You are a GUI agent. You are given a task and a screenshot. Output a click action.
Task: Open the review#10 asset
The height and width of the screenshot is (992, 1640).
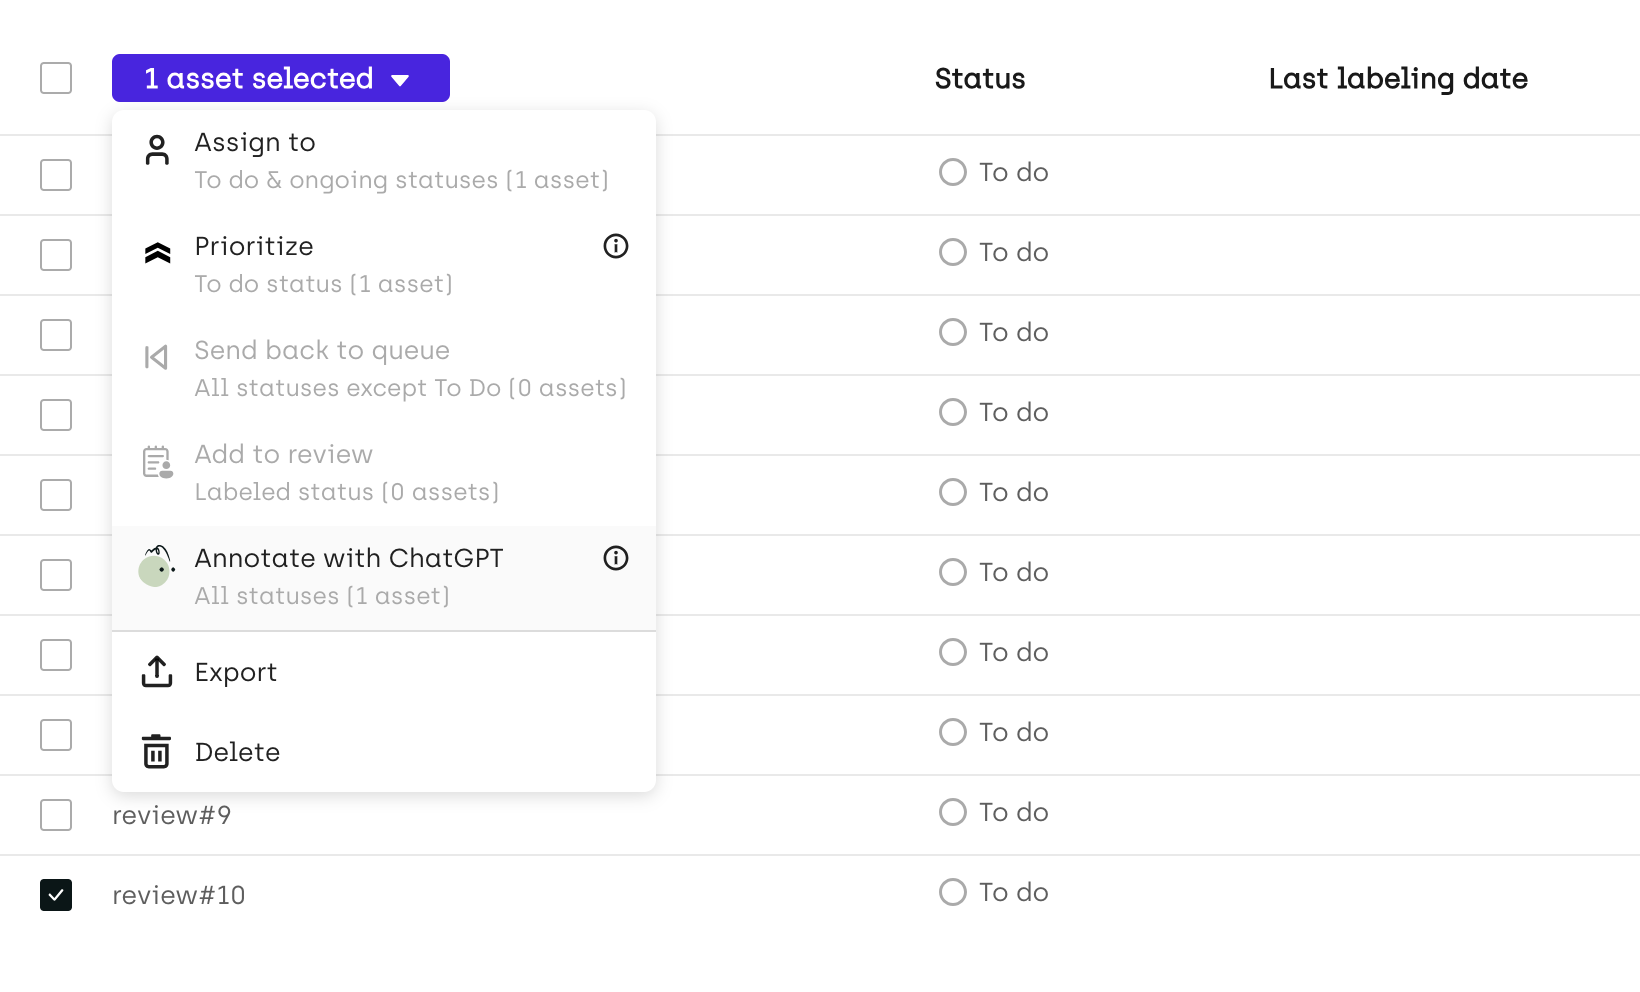(179, 895)
